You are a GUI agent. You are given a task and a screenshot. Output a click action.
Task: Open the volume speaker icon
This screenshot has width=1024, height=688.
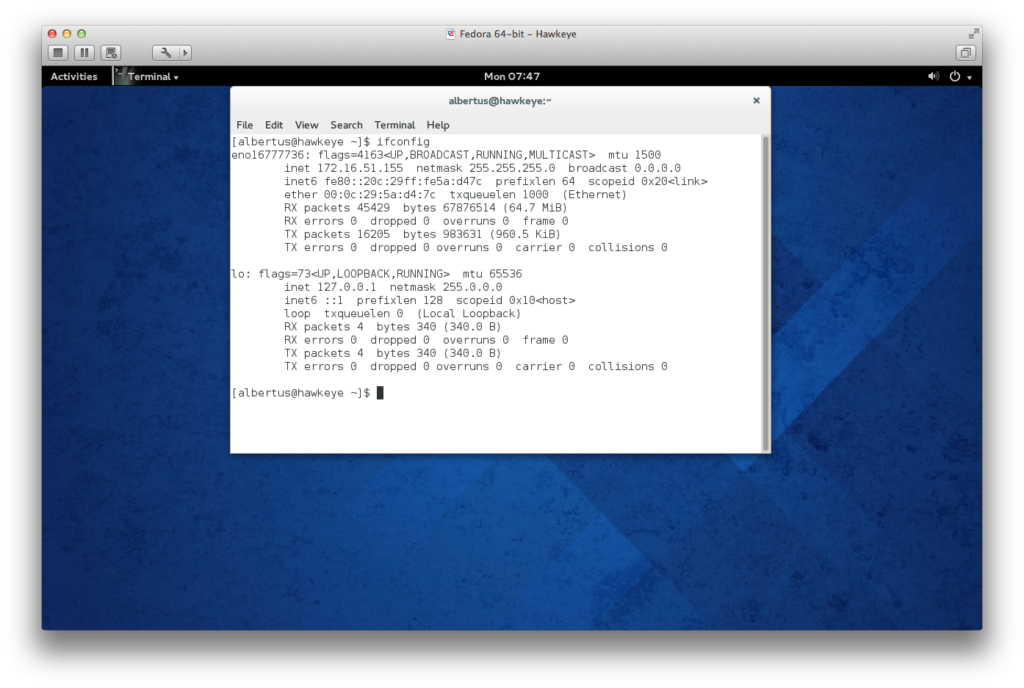(x=933, y=76)
